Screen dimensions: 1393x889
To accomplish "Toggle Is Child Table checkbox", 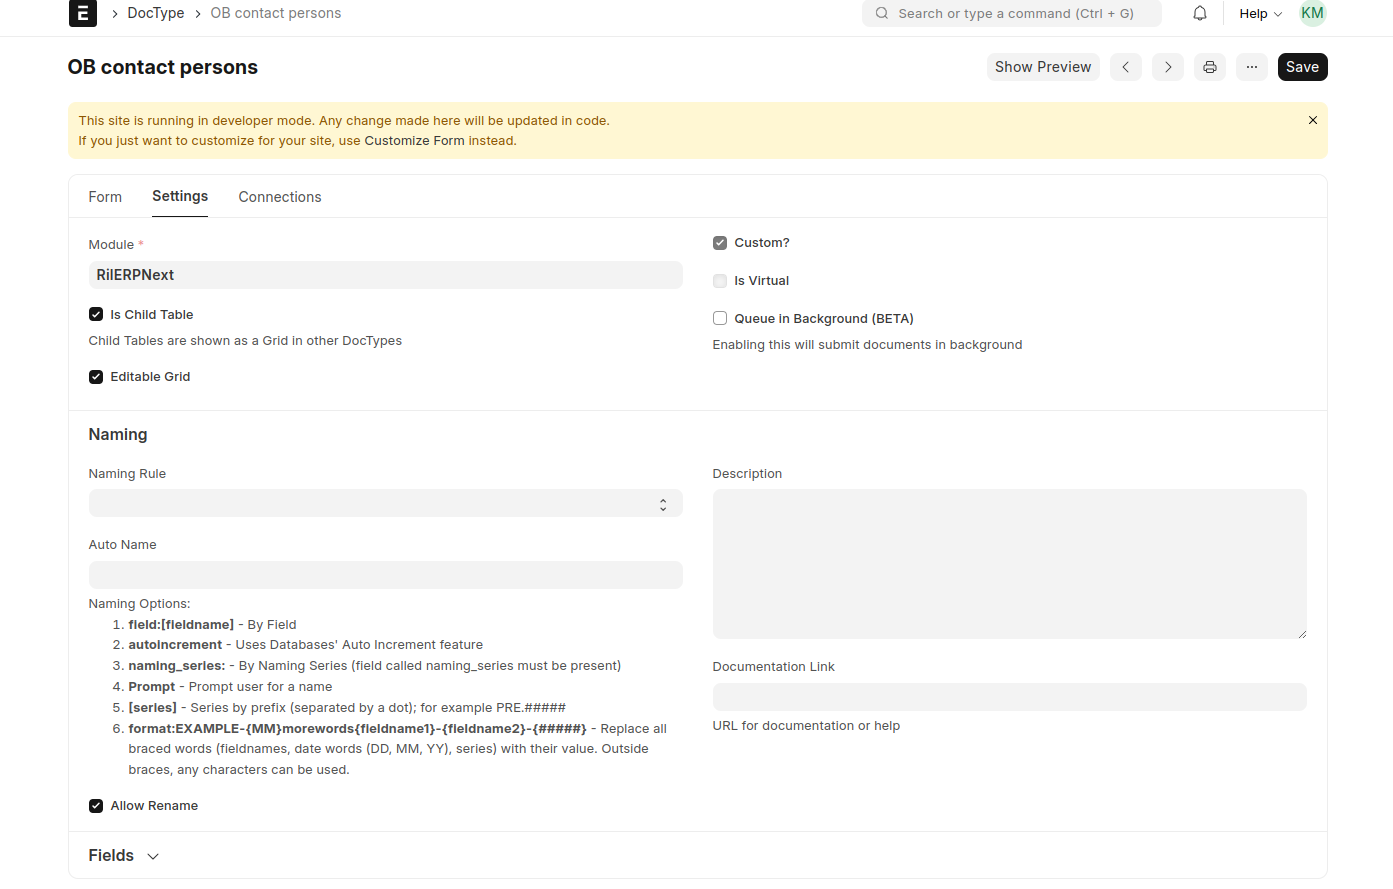I will coord(96,314).
